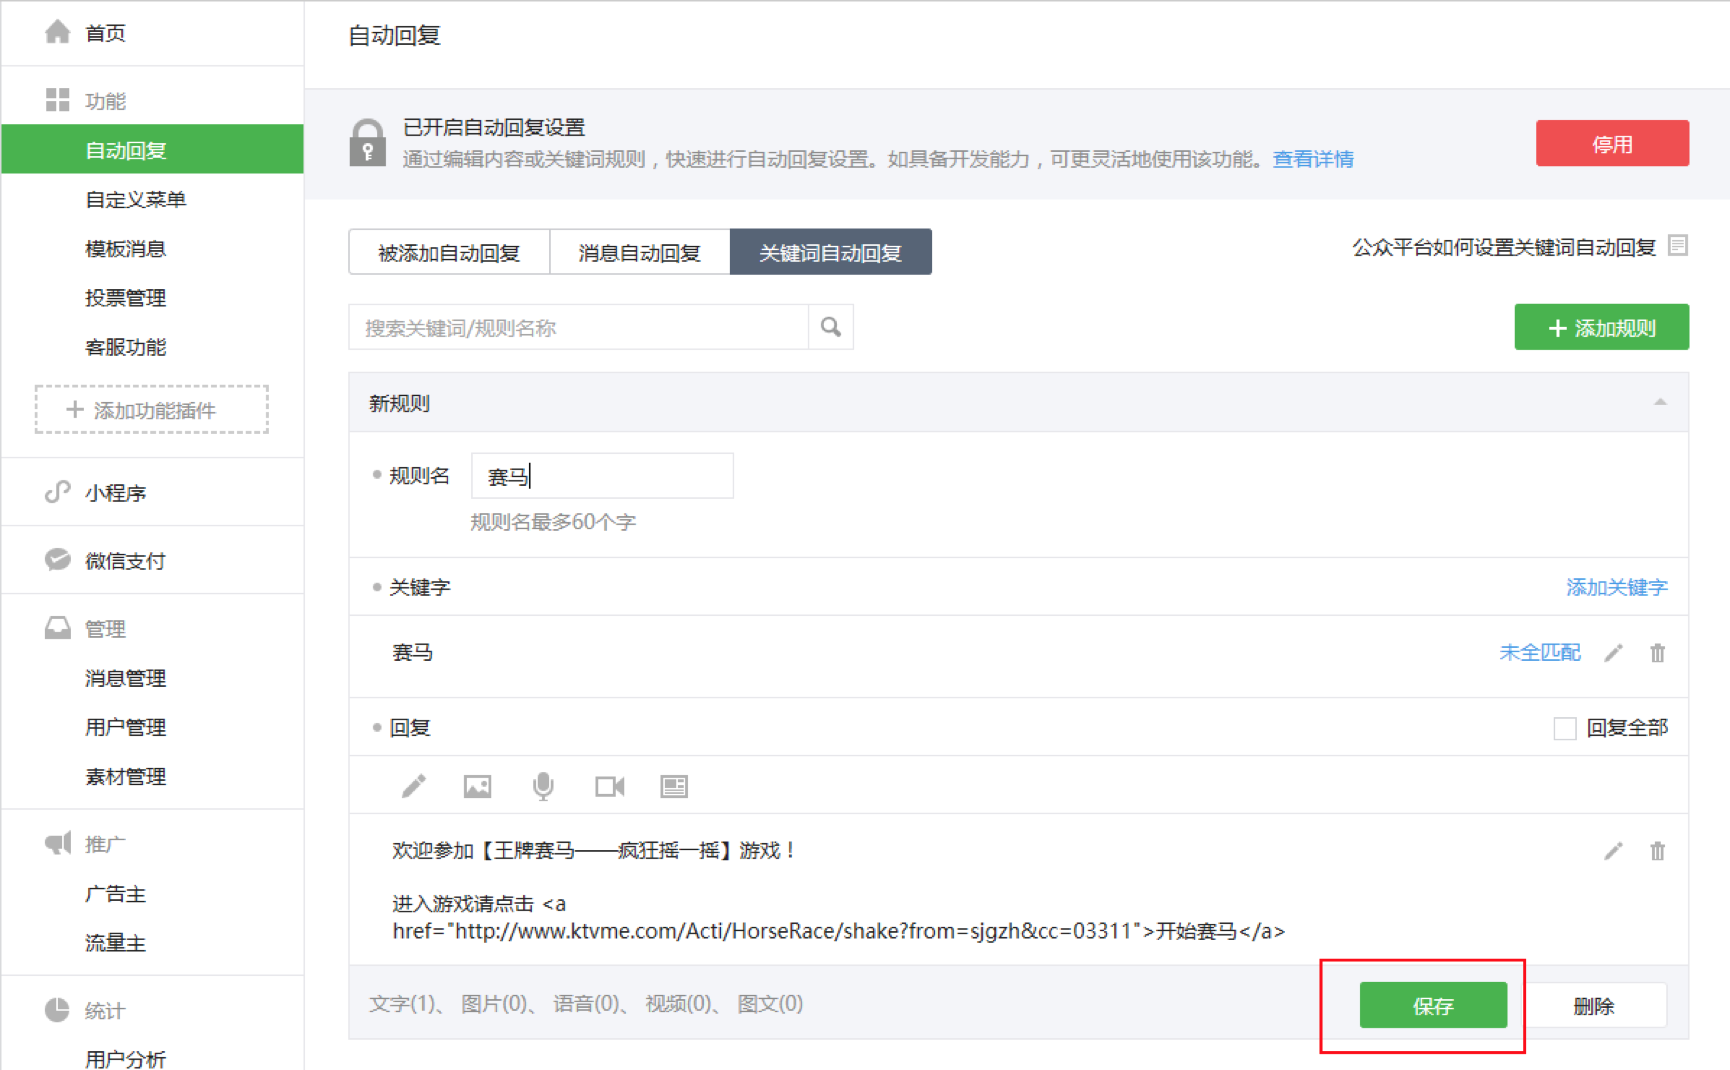
Task: Switch to 被添加自动回复 tab
Action: [449, 252]
